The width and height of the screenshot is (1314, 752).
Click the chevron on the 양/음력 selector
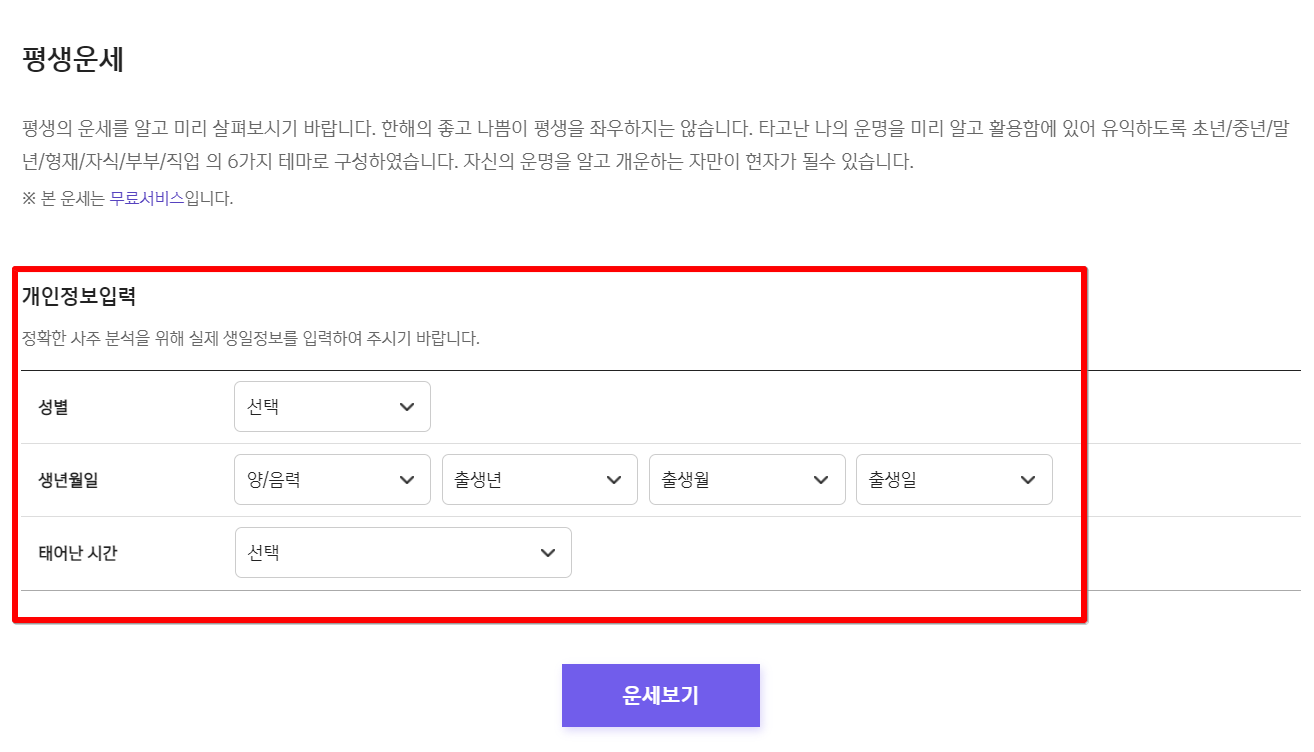tap(406, 479)
